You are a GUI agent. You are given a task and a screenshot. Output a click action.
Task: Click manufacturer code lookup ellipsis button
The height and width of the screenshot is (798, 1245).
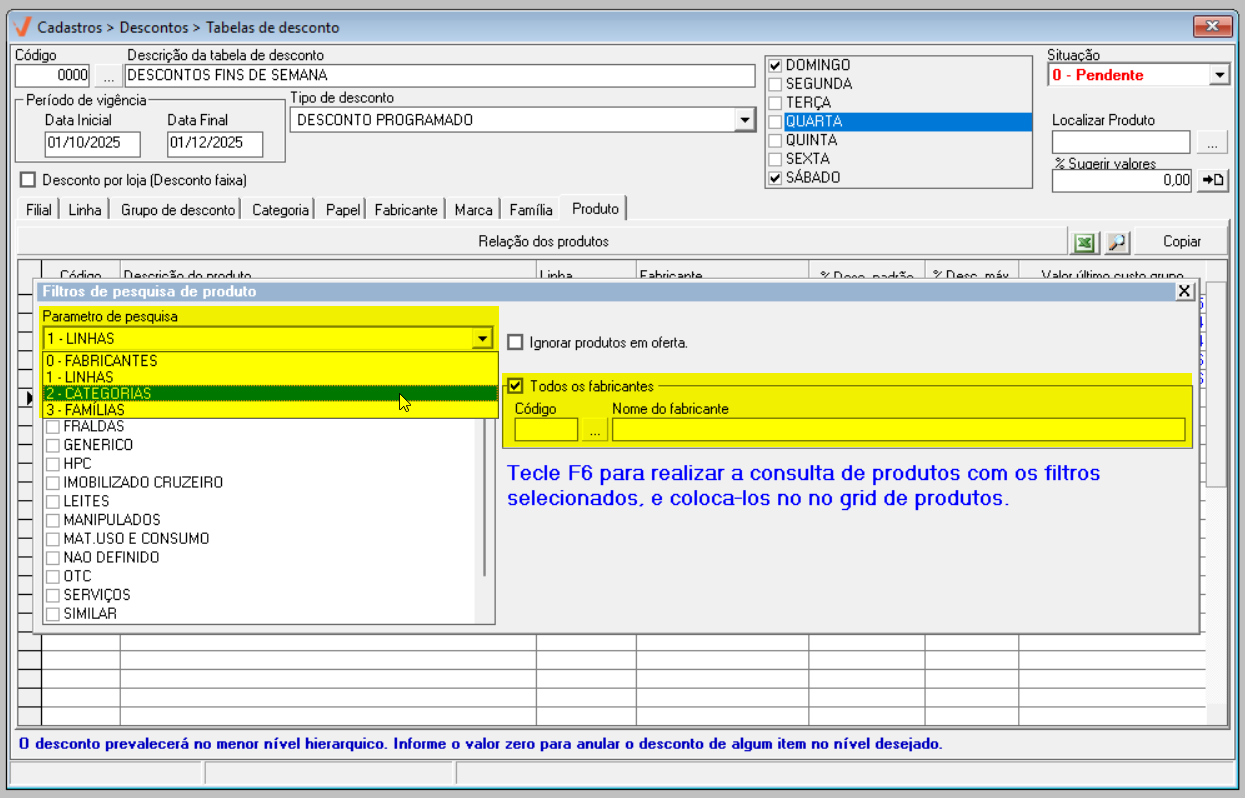(x=594, y=430)
